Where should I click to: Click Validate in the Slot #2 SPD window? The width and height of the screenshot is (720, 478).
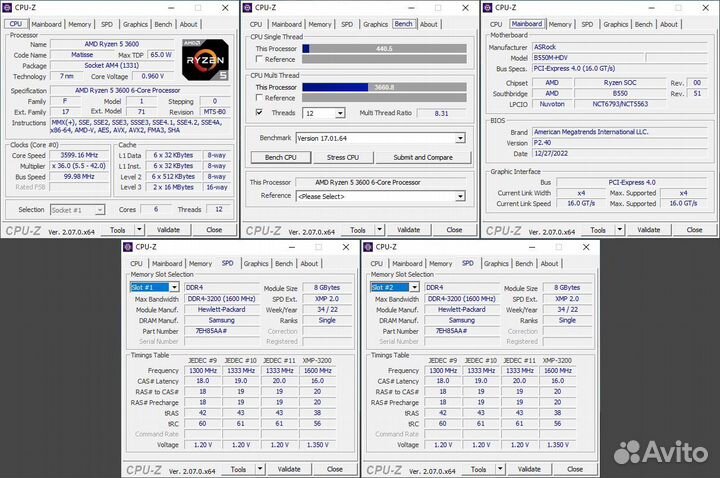click(x=529, y=469)
